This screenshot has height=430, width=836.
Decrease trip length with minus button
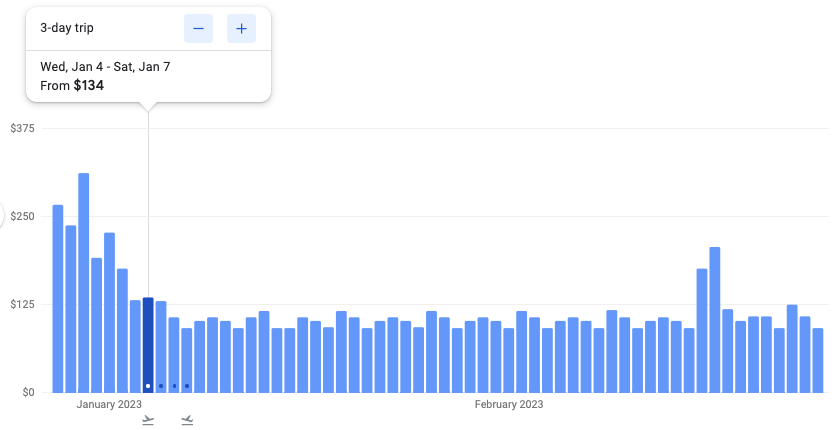tap(198, 29)
